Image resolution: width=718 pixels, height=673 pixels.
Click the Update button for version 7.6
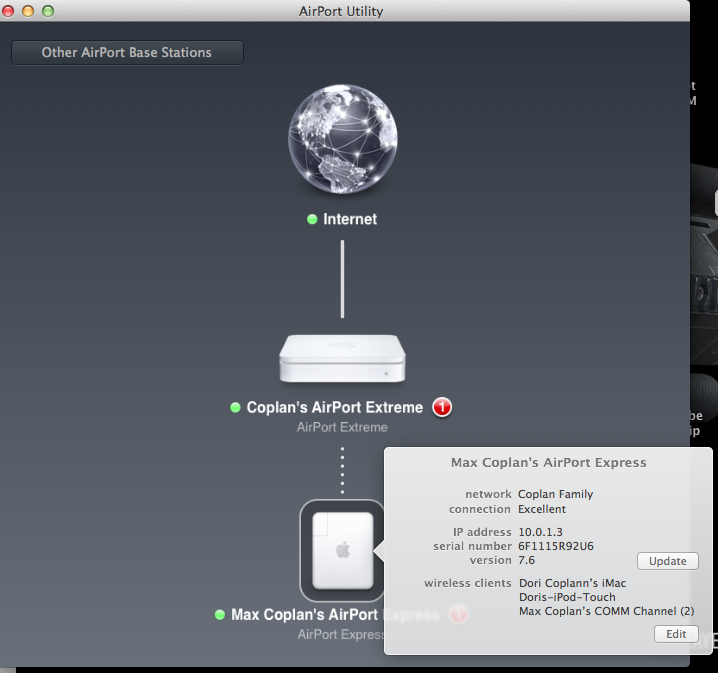click(x=668, y=561)
